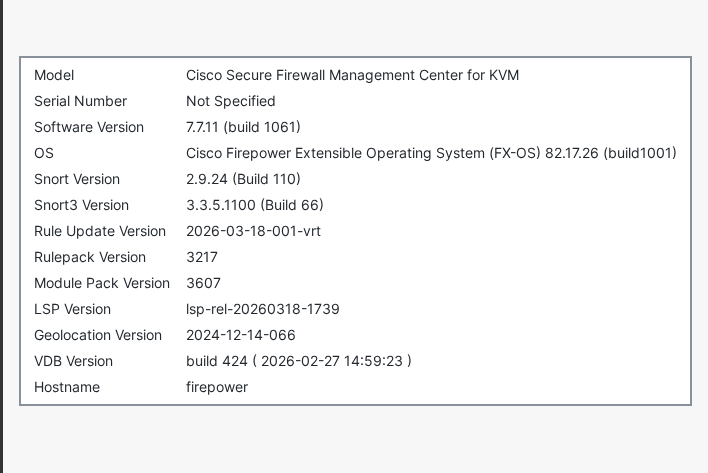Click the Software Version label

pyautogui.click(x=89, y=127)
